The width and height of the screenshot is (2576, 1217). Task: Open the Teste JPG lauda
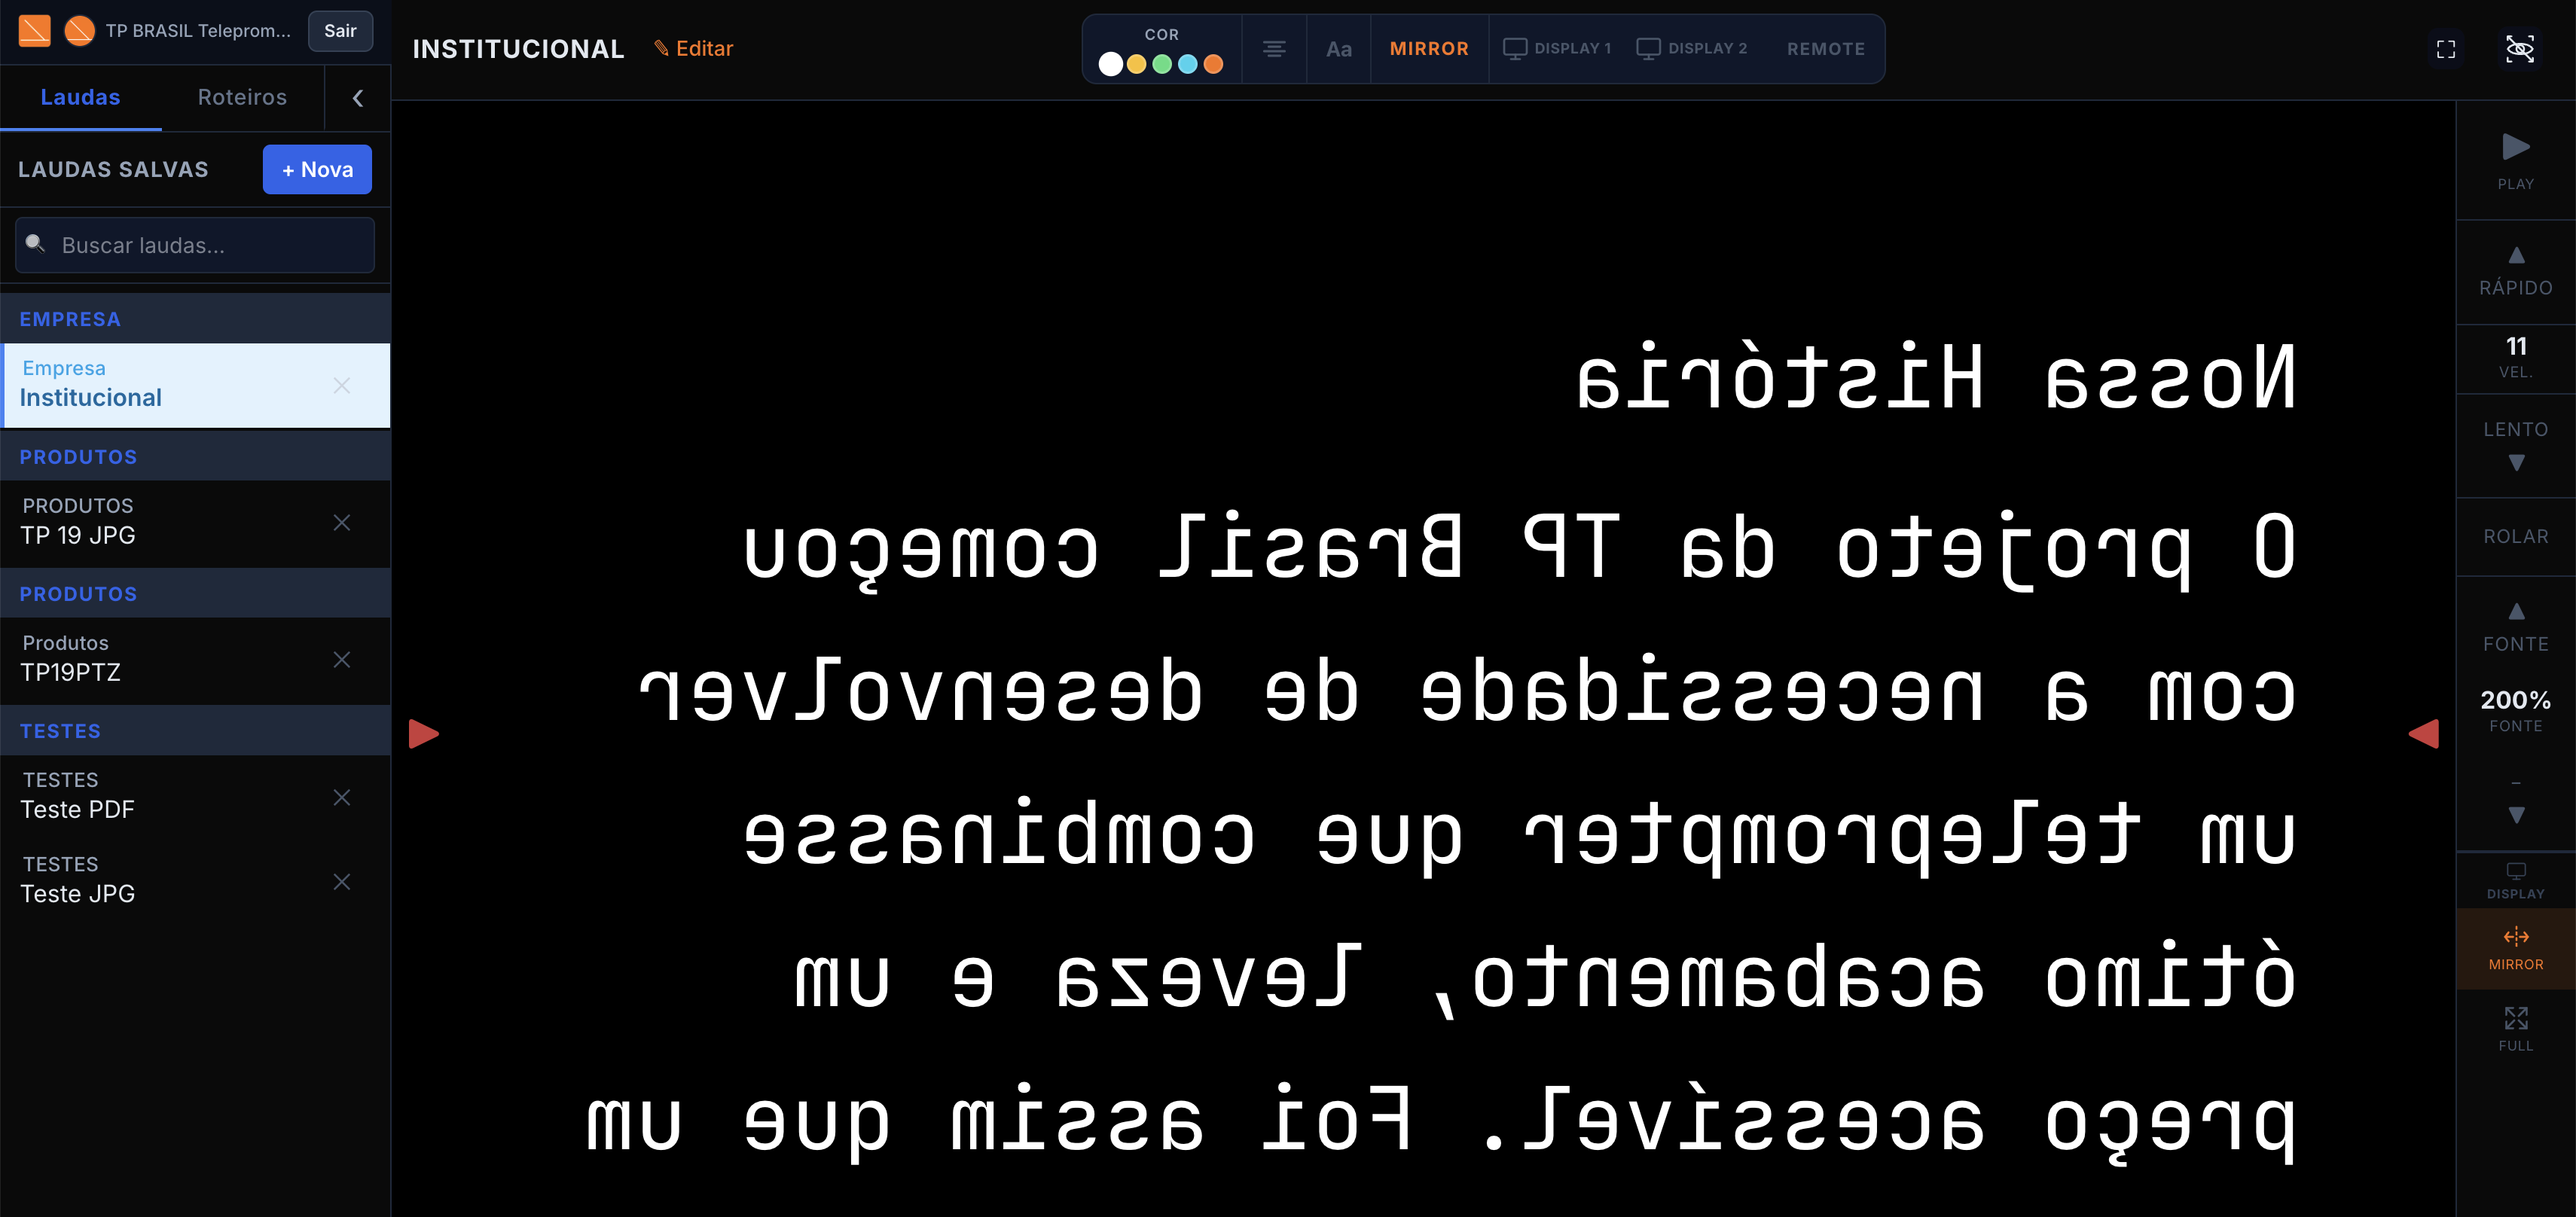[195, 880]
